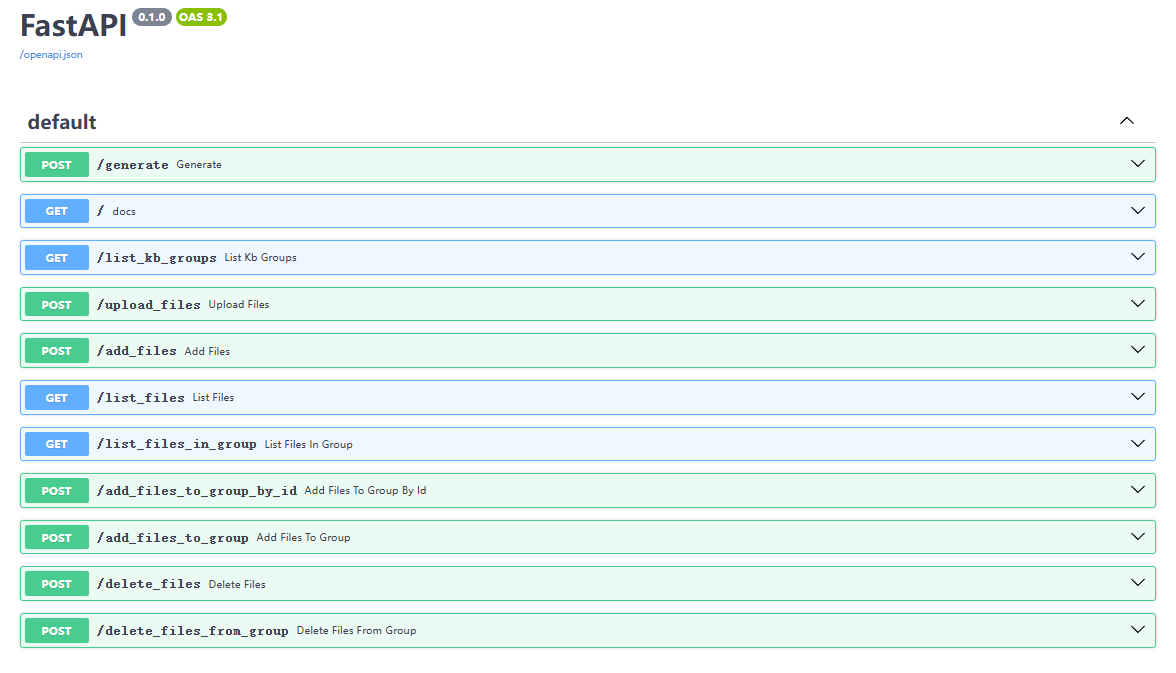The width and height of the screenshot is (1176, 673).
Task: Click the GET badge for /list_files_in_group
Action: [x=57, y=444]
